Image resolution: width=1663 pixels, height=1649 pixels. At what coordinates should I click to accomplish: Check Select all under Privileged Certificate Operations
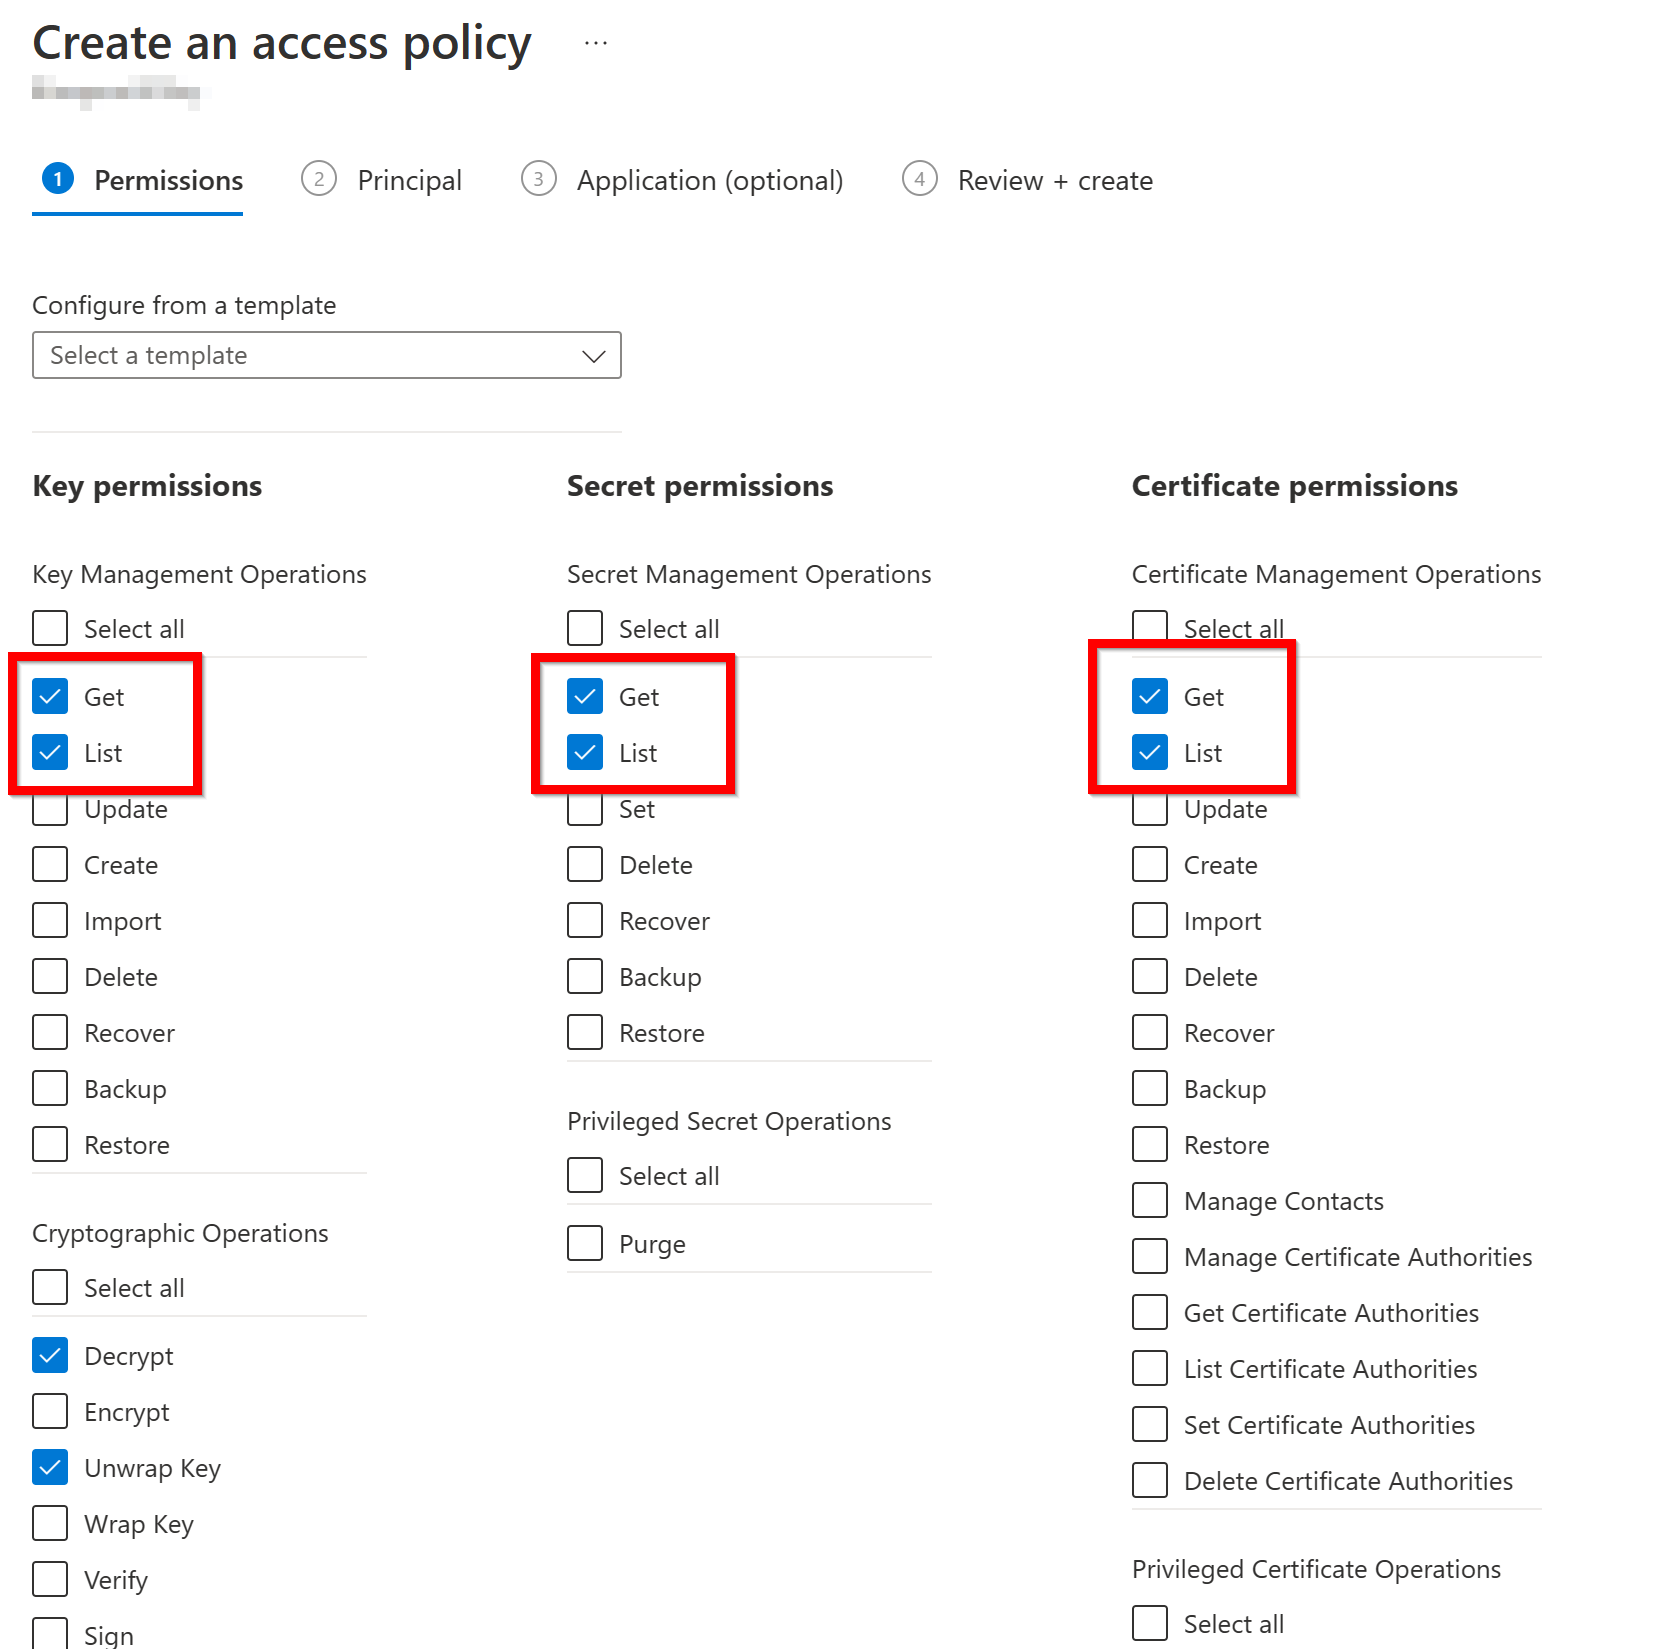pos(1149,1623)
